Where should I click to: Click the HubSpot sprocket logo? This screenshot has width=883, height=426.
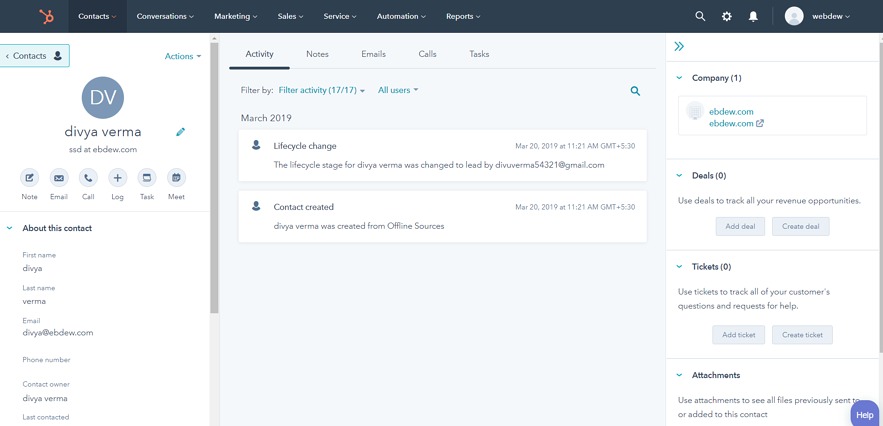[x=46, y=16]
